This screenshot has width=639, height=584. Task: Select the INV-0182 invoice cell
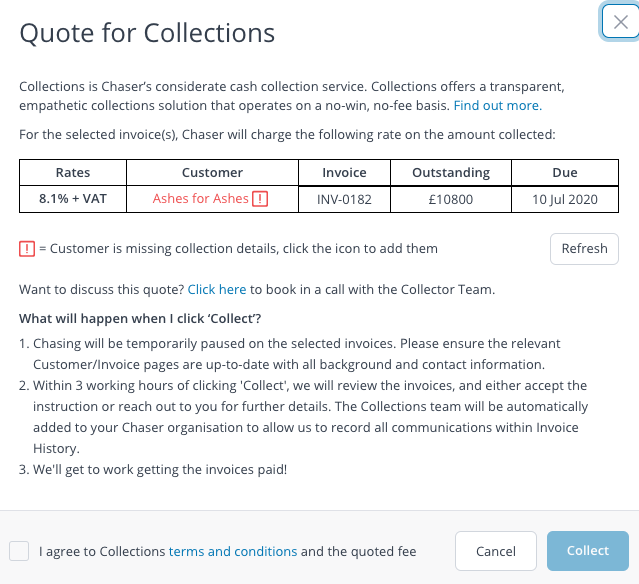(344, 199)
